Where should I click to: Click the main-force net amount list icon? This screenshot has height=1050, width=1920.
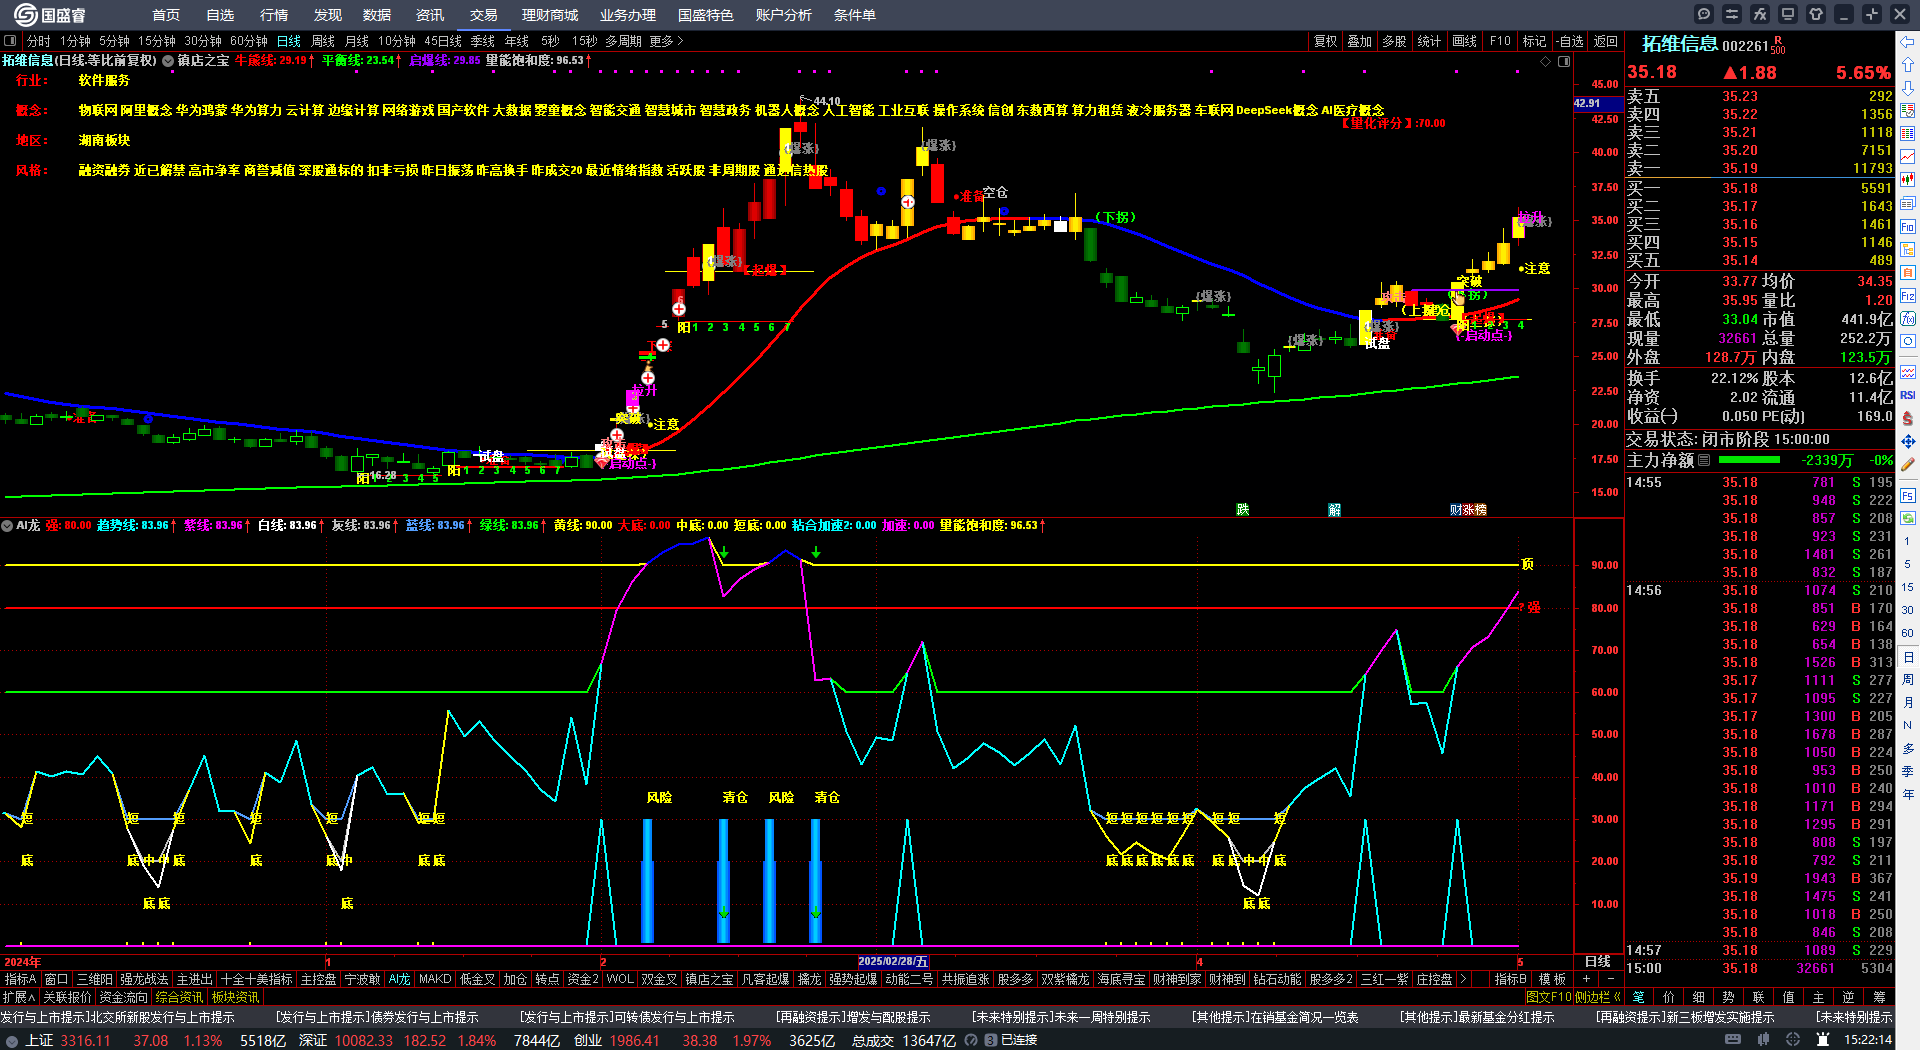1704,460
